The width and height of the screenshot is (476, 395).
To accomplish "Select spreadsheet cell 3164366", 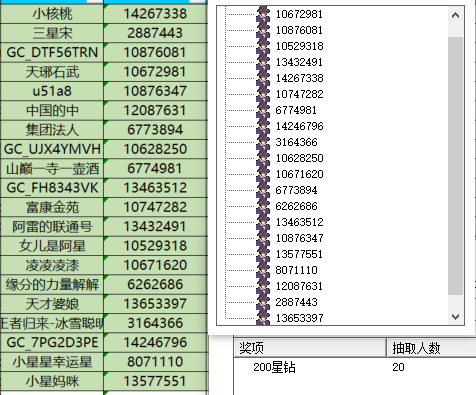I will 155,323.
